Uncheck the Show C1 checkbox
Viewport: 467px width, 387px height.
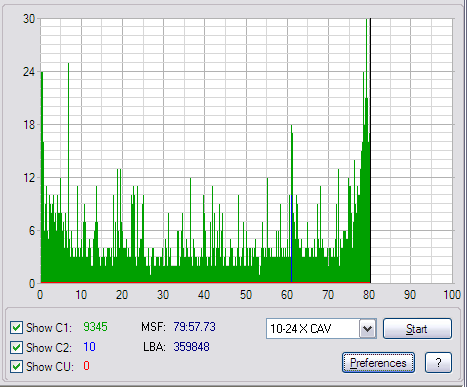click(x=16, y=328)
